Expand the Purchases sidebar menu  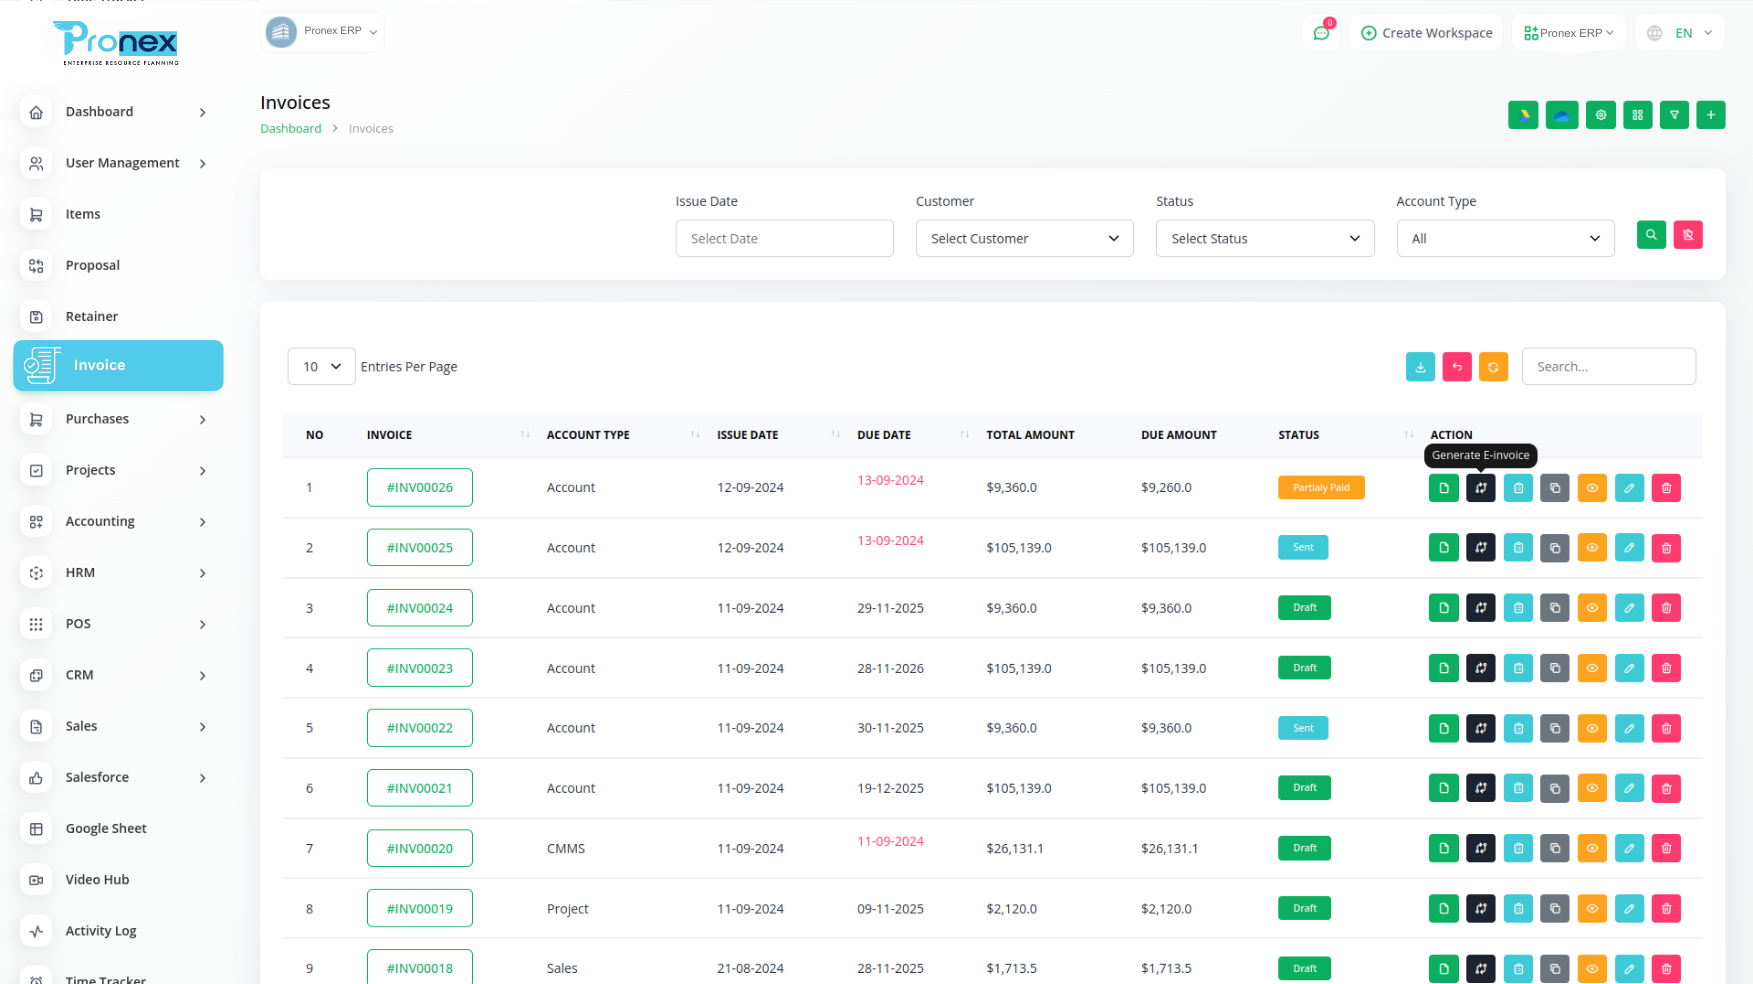[118, 419]
